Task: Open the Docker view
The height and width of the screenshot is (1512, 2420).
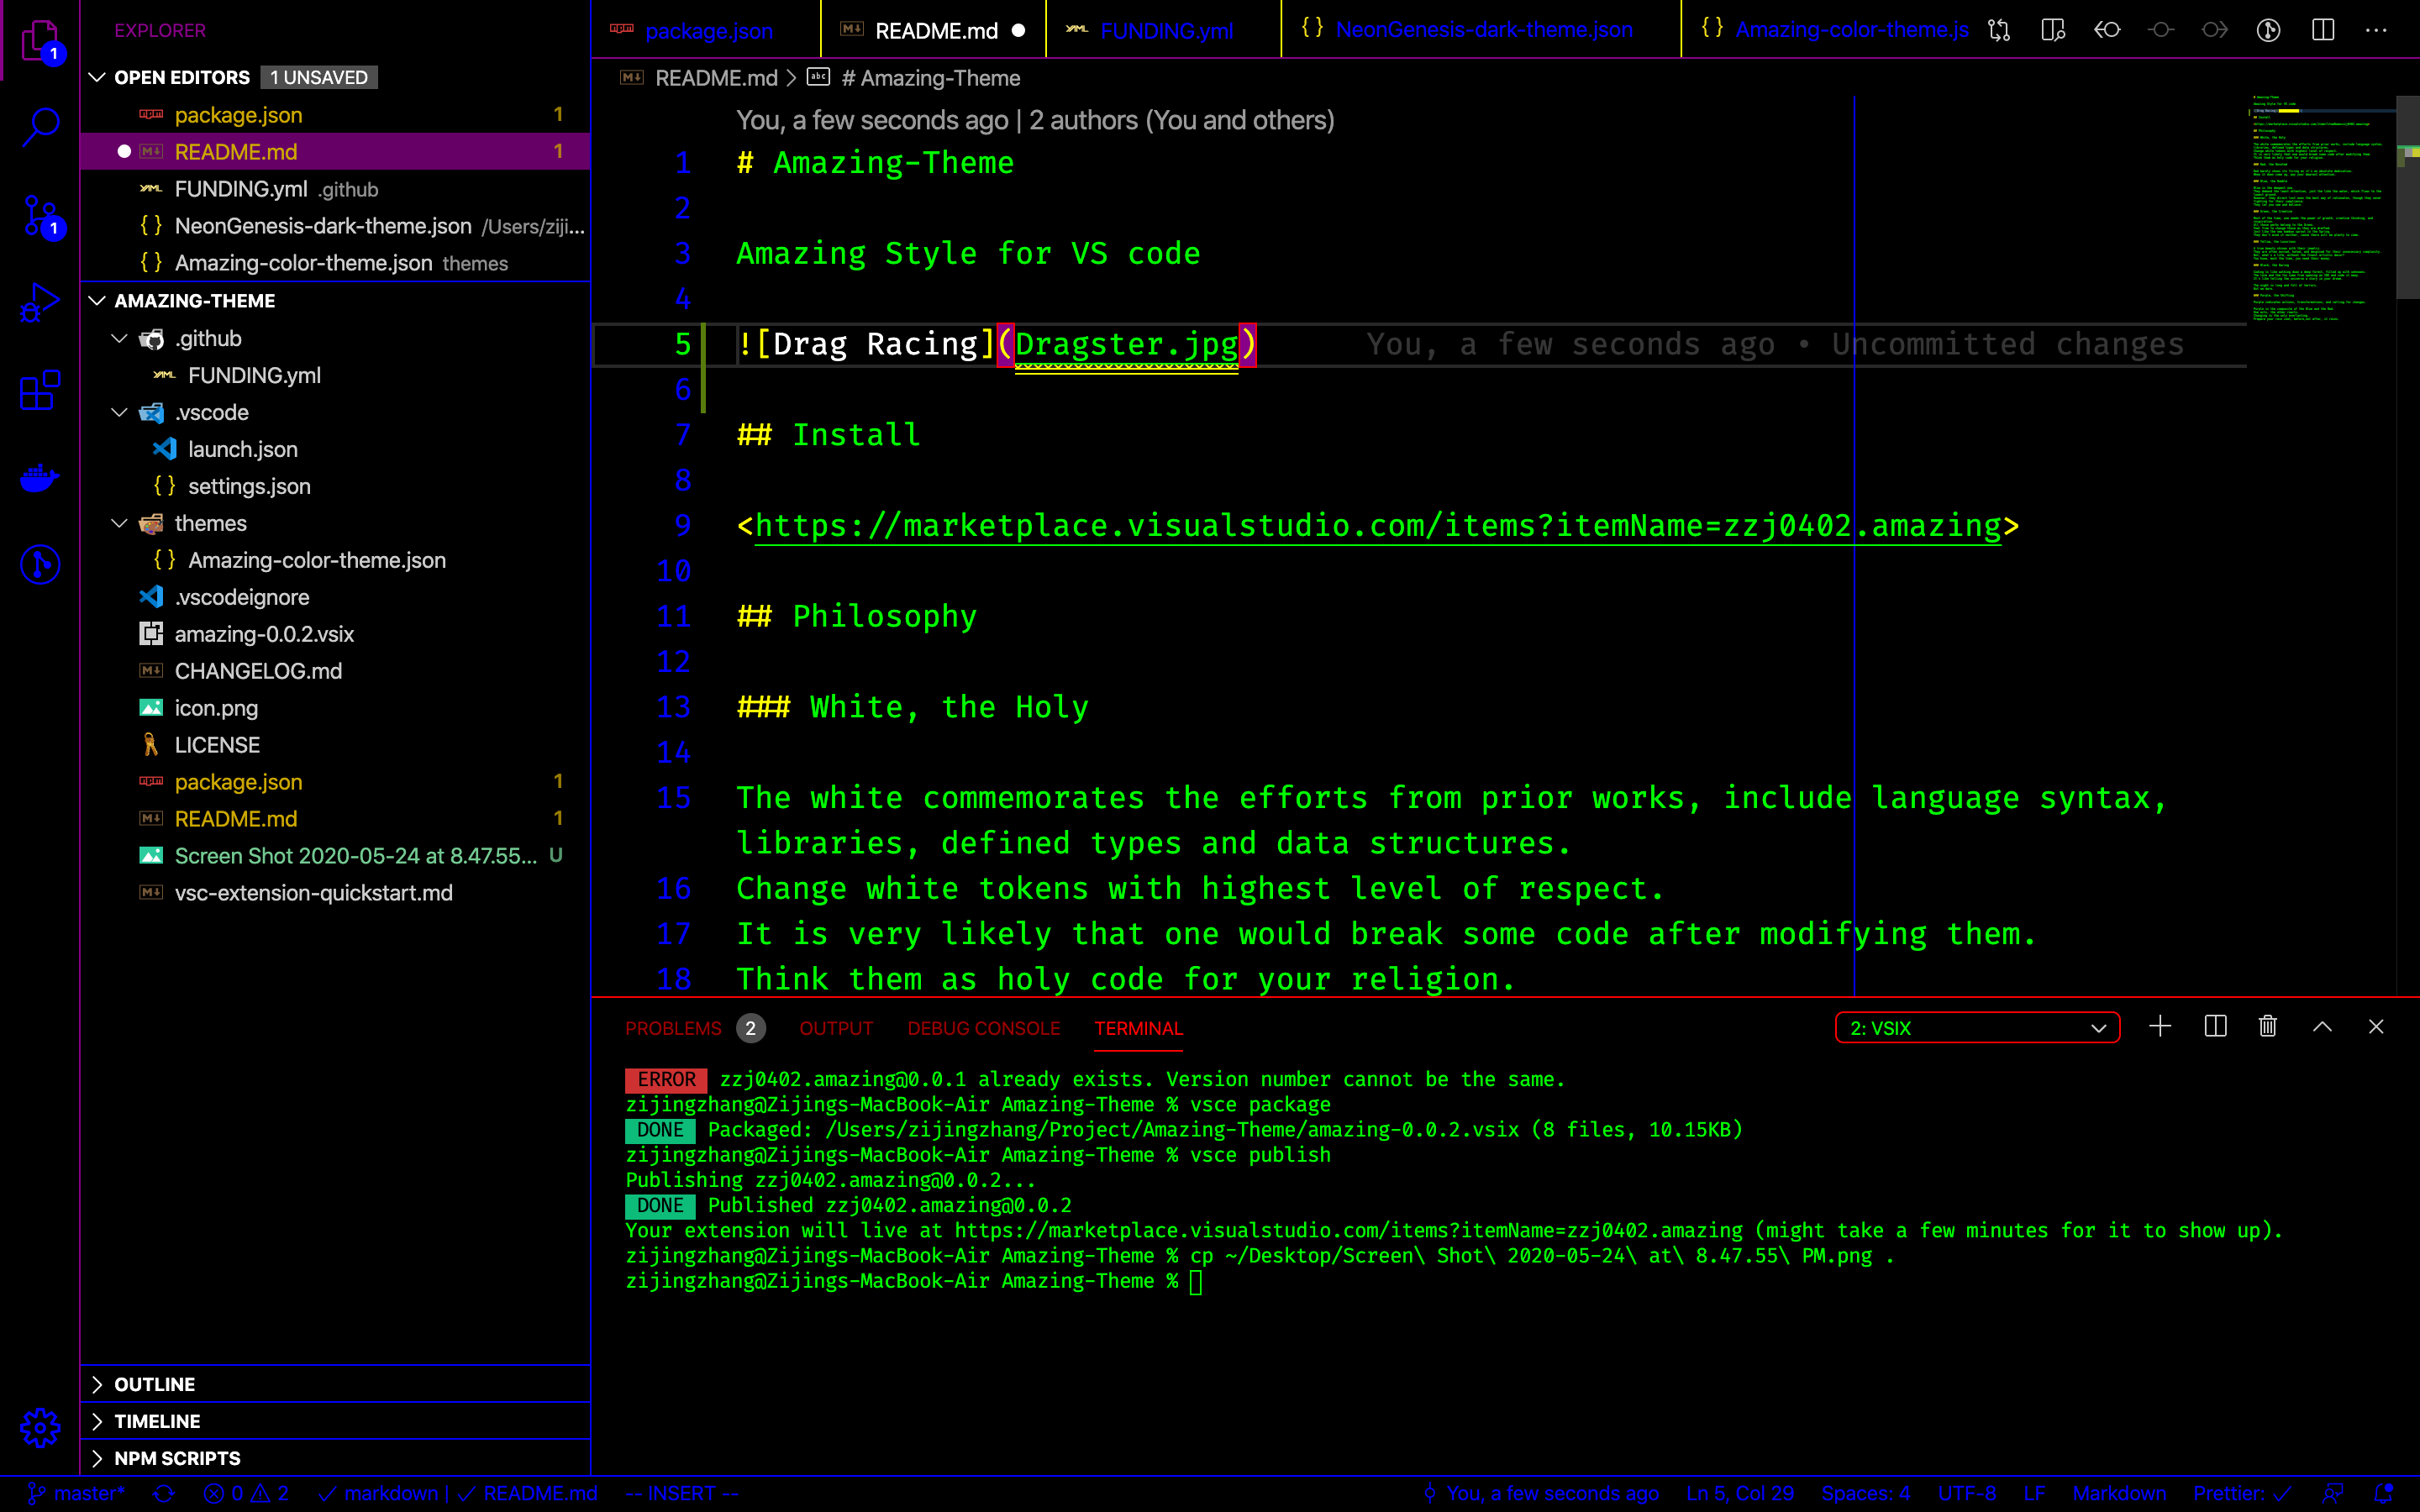Action: click(40, 478)
